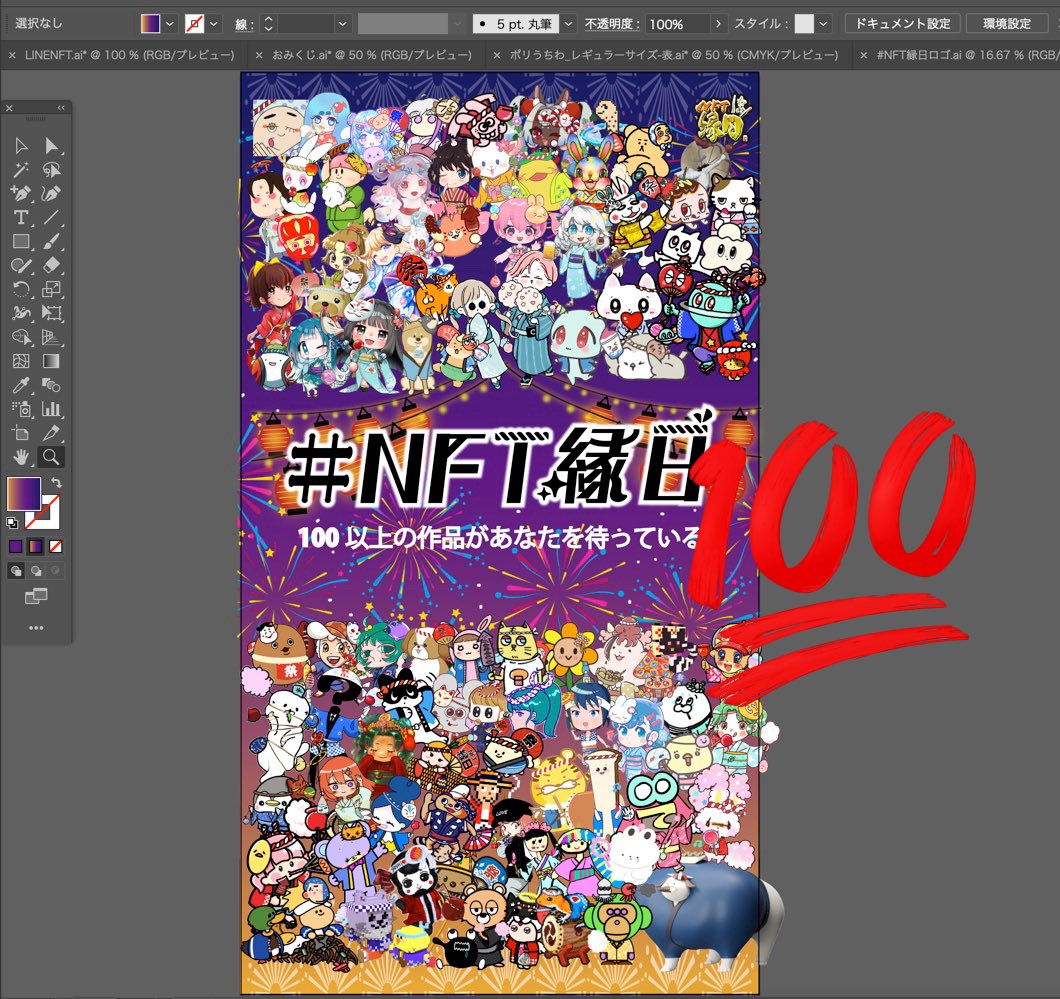Select the Symbol Sprayer tool
This screenshot has width=1060, height=999.
[x=21, y=409]
